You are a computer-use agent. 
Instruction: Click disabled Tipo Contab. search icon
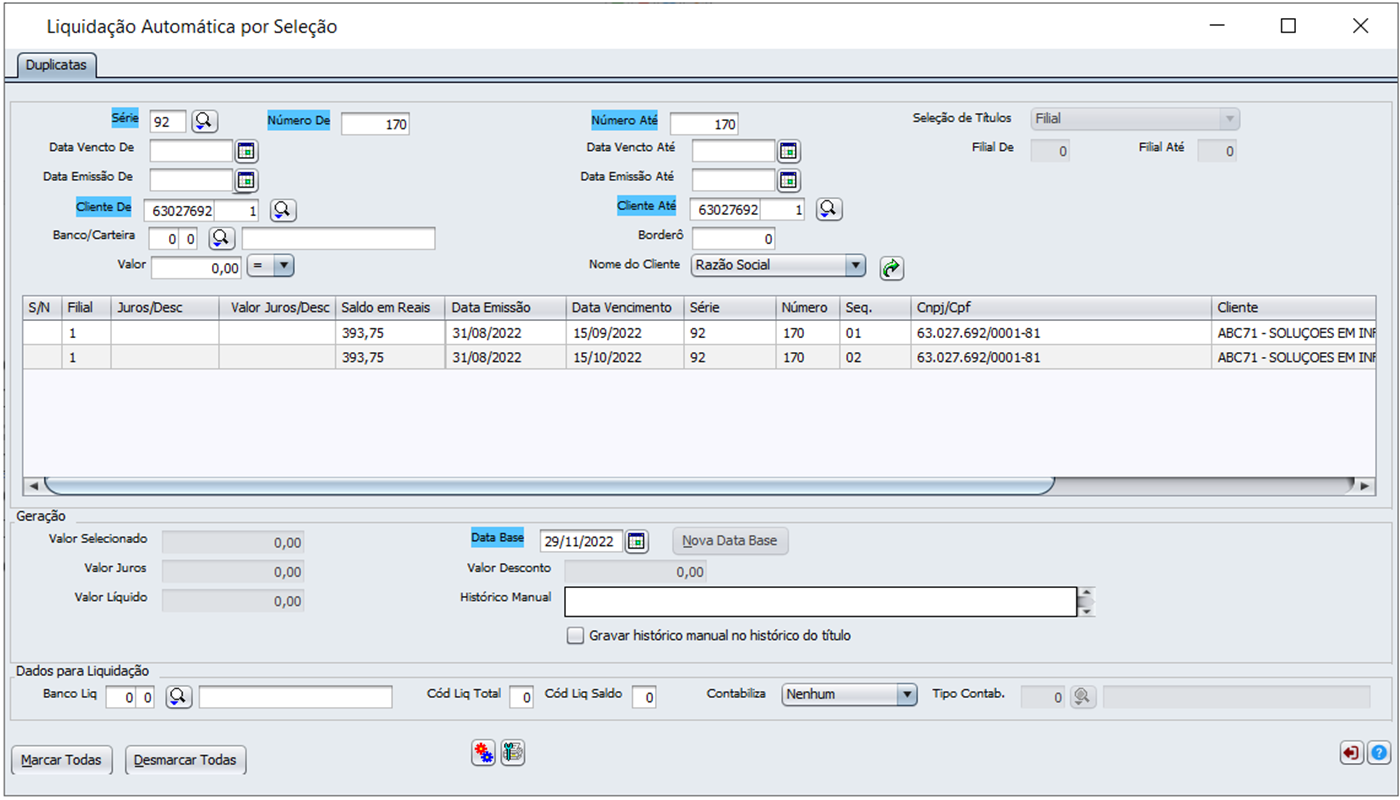1081,697
